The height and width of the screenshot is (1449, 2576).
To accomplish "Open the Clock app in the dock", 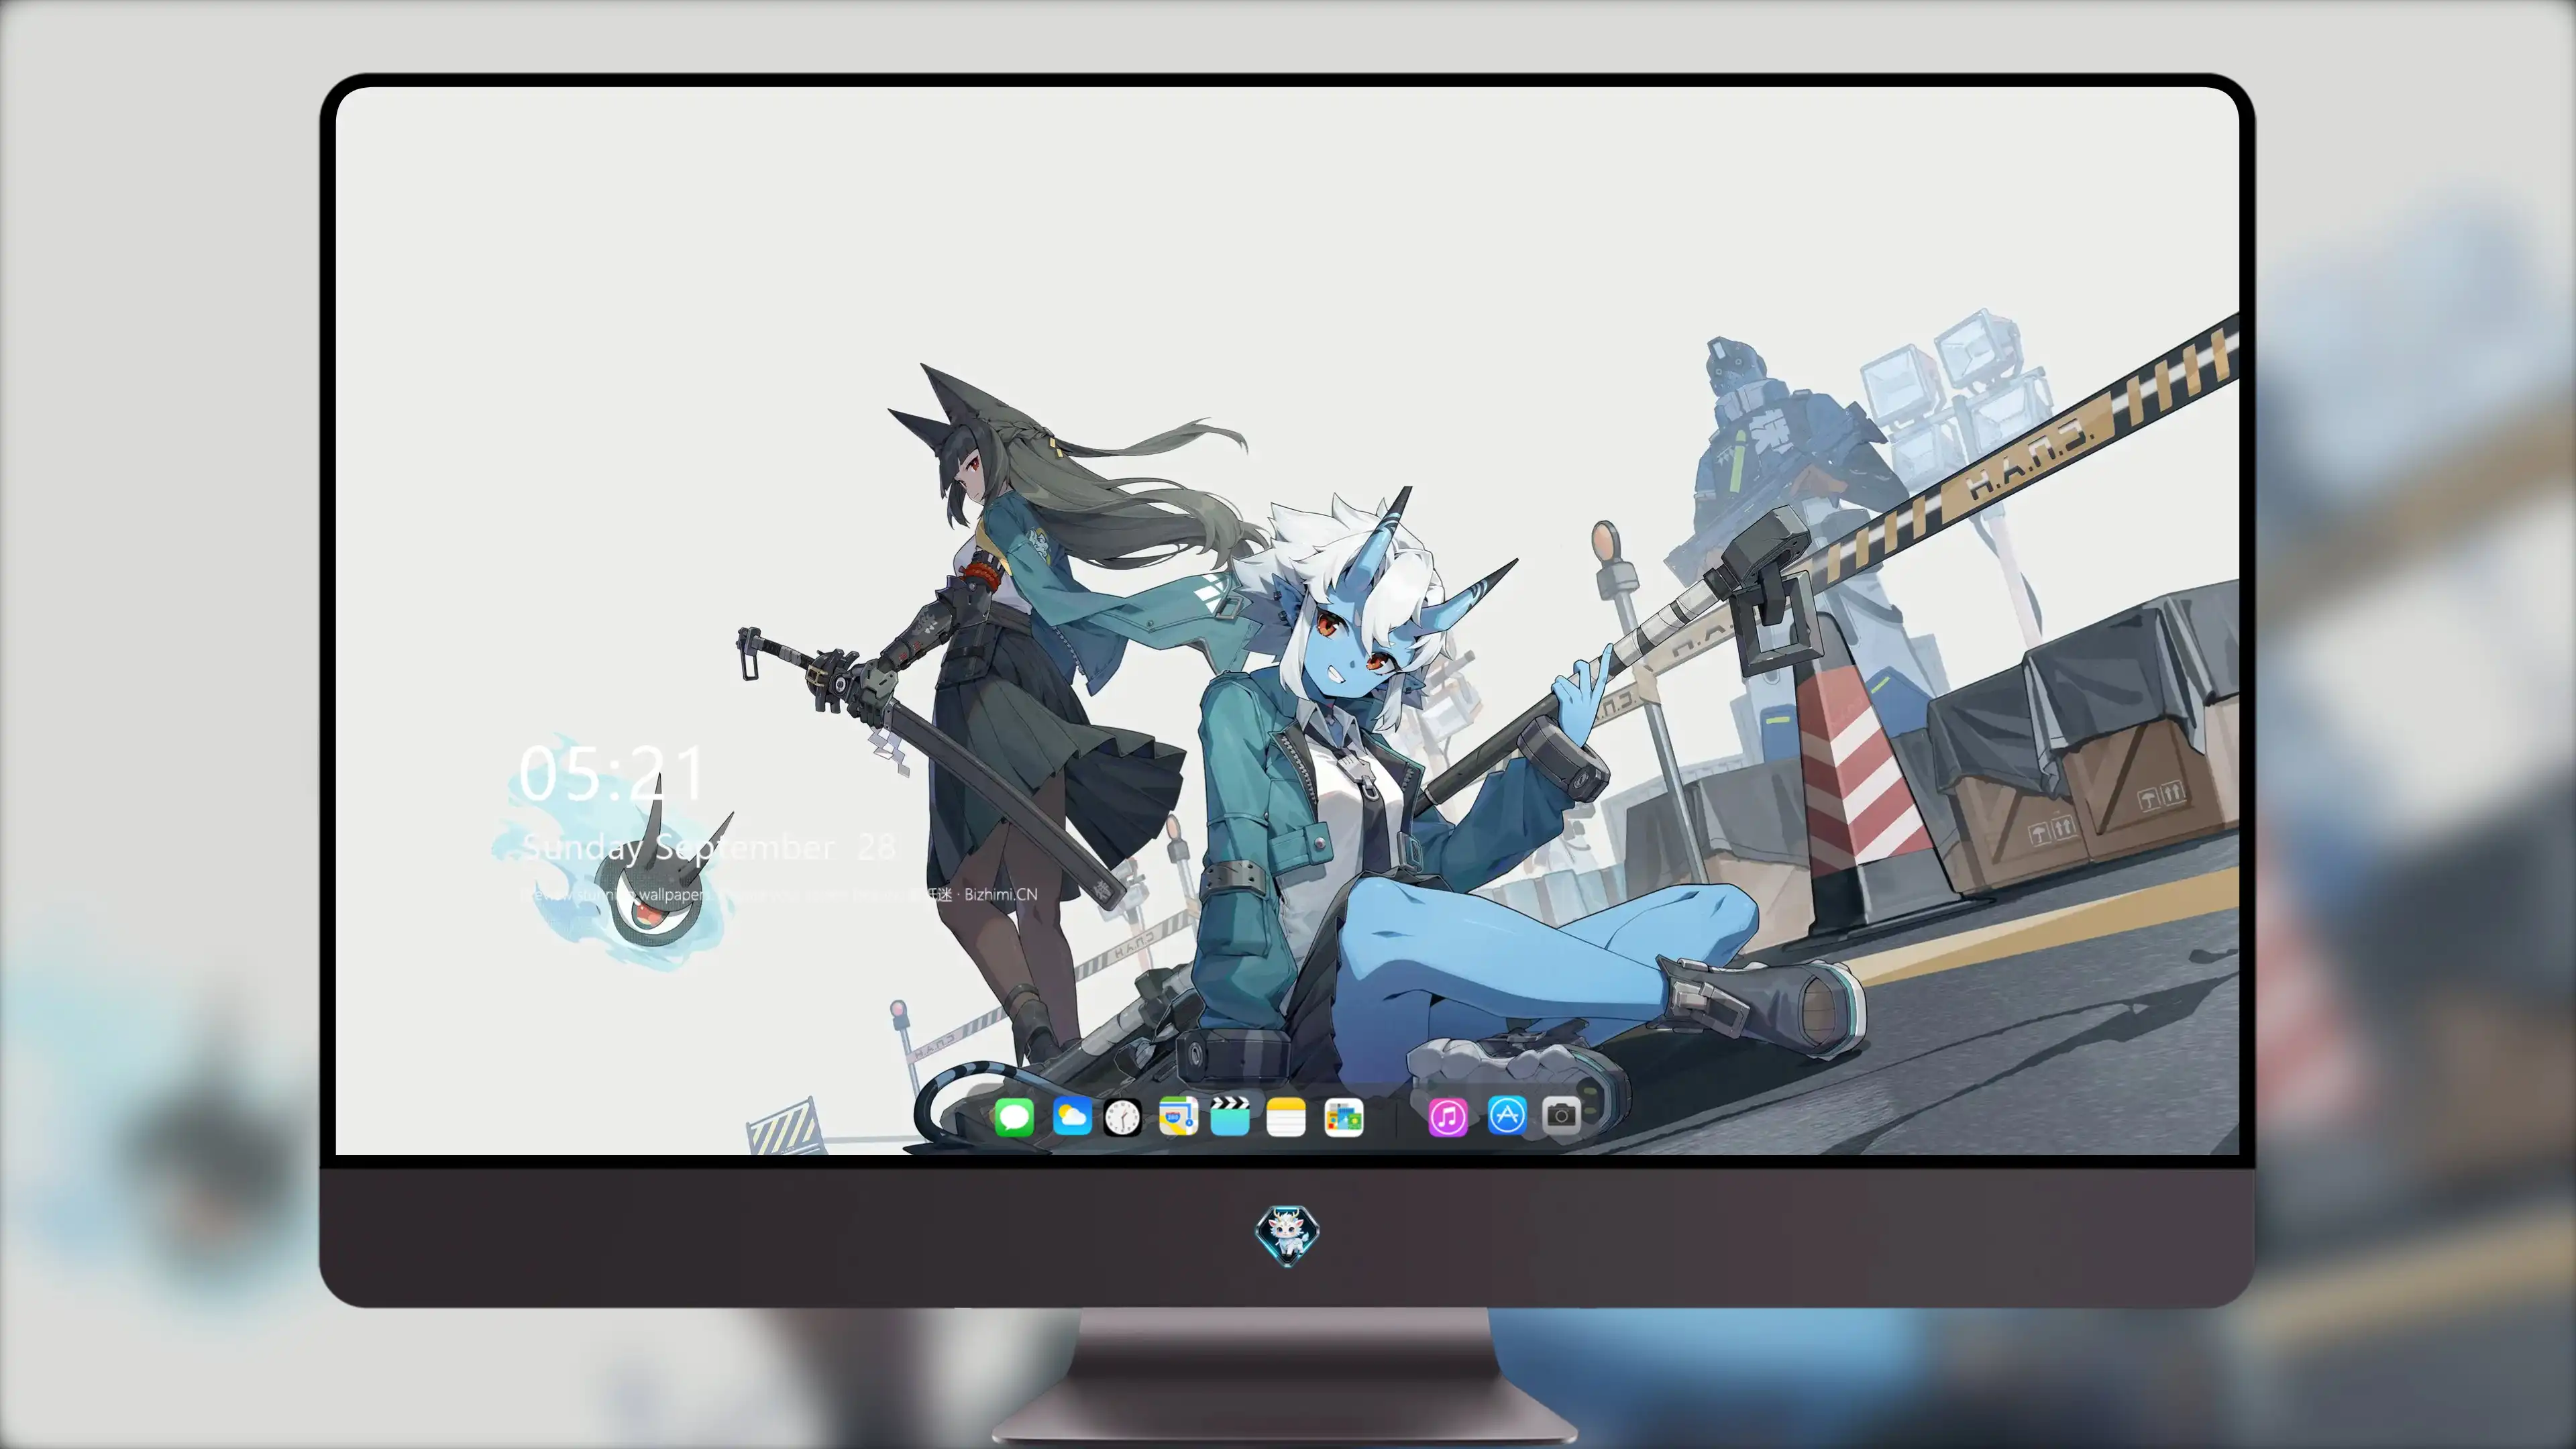I will pyautogui.click(x=1122, y=1117).
